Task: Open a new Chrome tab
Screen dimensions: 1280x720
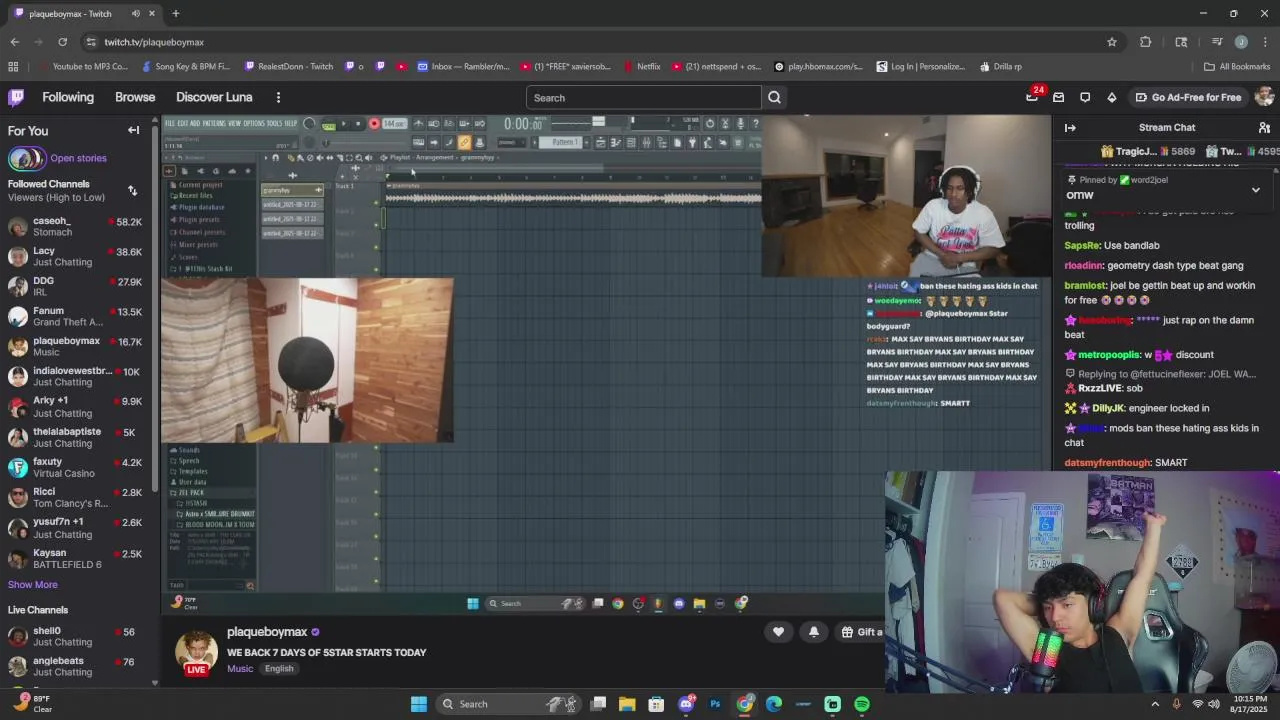Action: (175, 14)
